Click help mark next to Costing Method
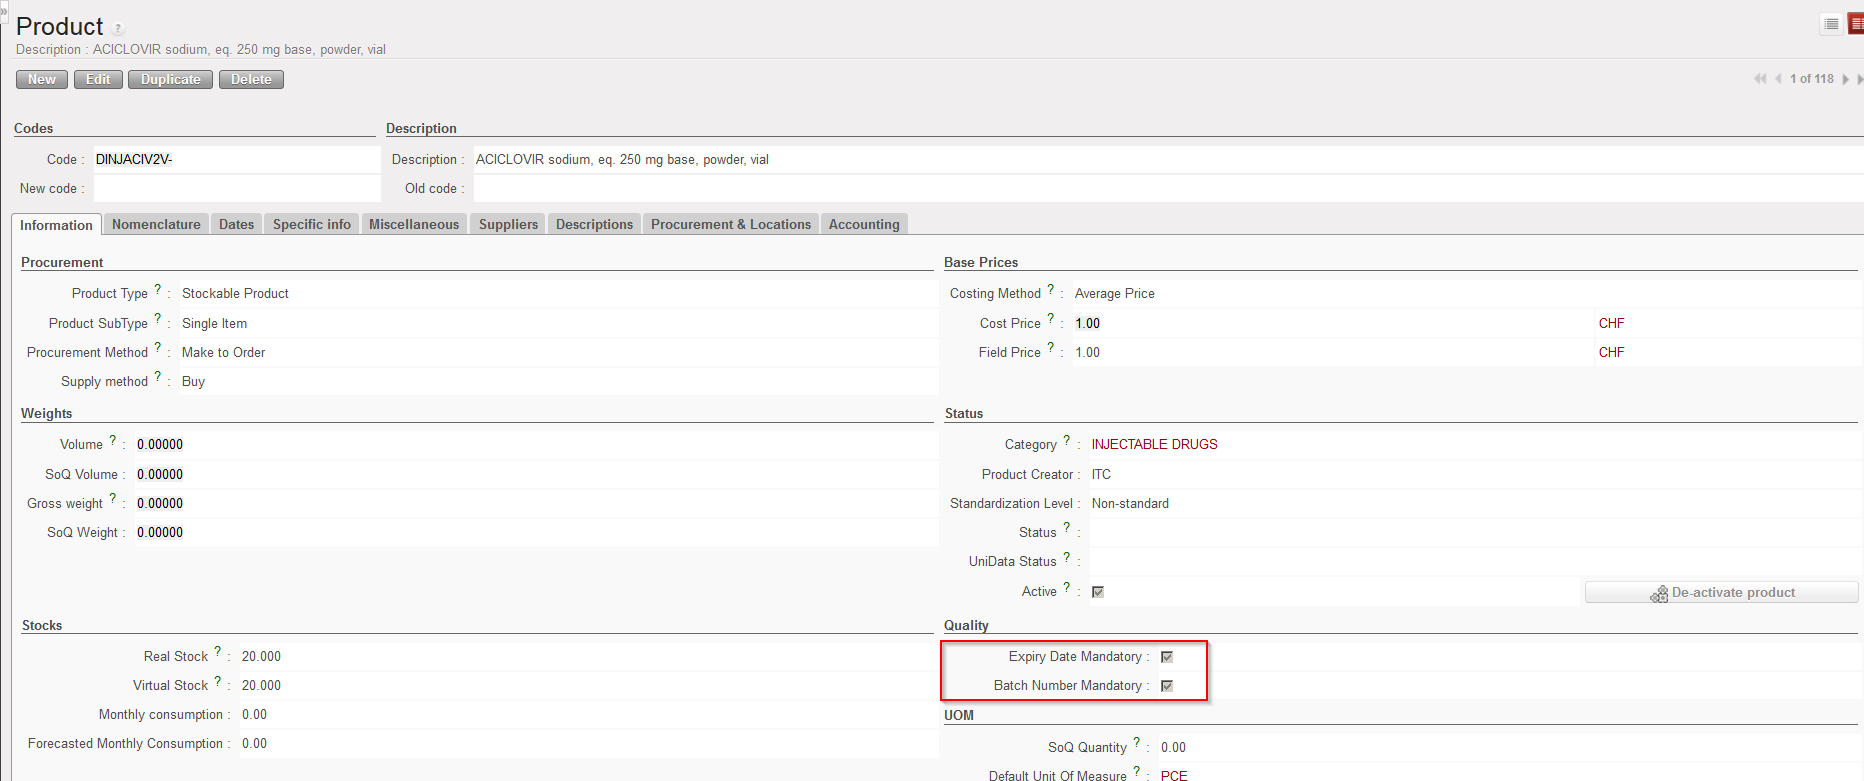 [x=1050, y=290]
